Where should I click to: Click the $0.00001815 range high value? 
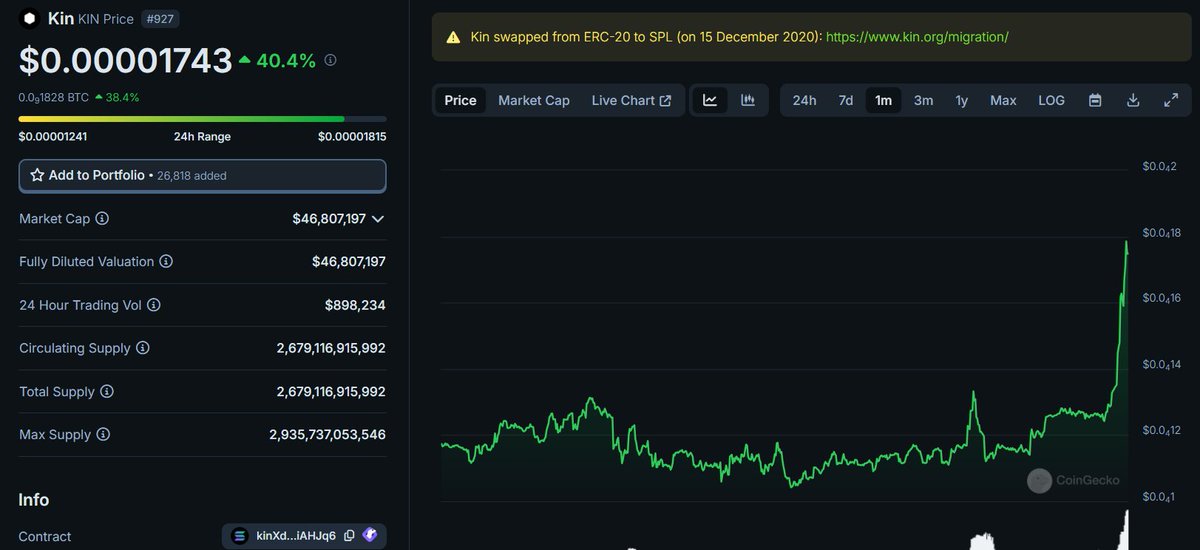coord(352,137)
